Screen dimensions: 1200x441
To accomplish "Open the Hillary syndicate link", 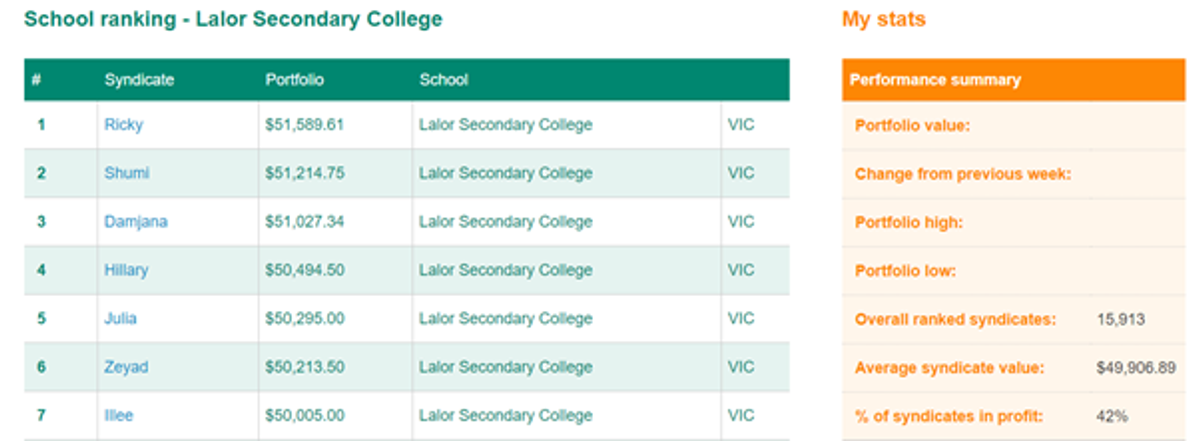I will click(x=126, y=270).
